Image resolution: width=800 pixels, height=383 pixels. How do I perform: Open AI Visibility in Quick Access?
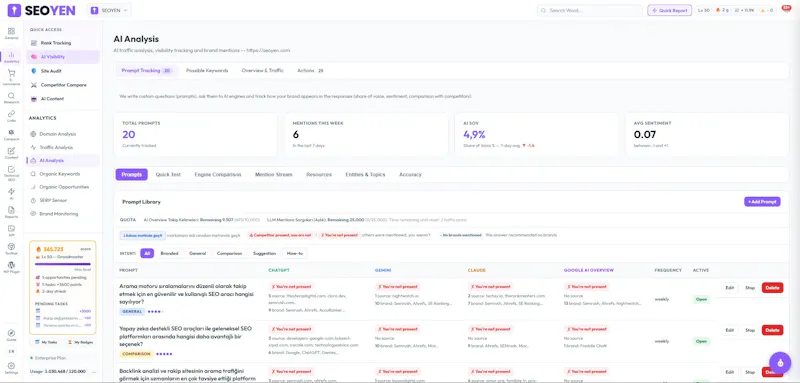[63, 57]
